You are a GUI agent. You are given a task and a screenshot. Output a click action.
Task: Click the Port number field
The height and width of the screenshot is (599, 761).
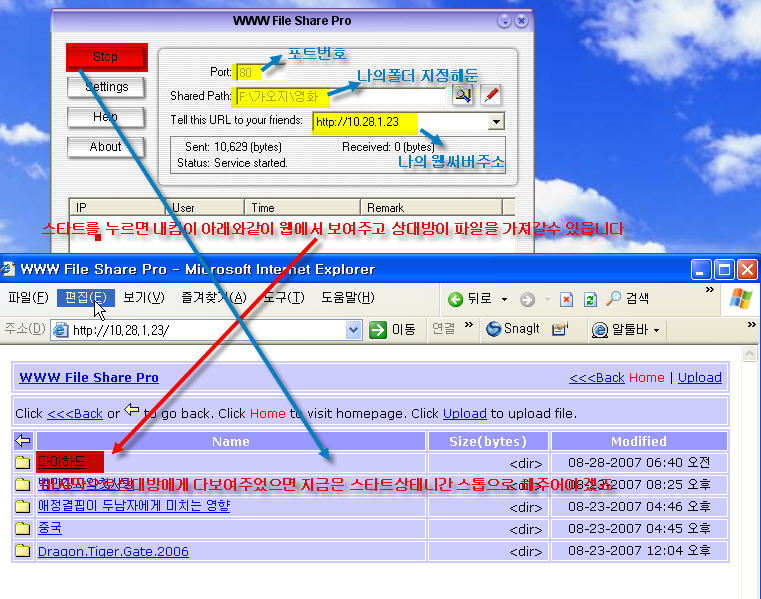(x=260, y=72)
